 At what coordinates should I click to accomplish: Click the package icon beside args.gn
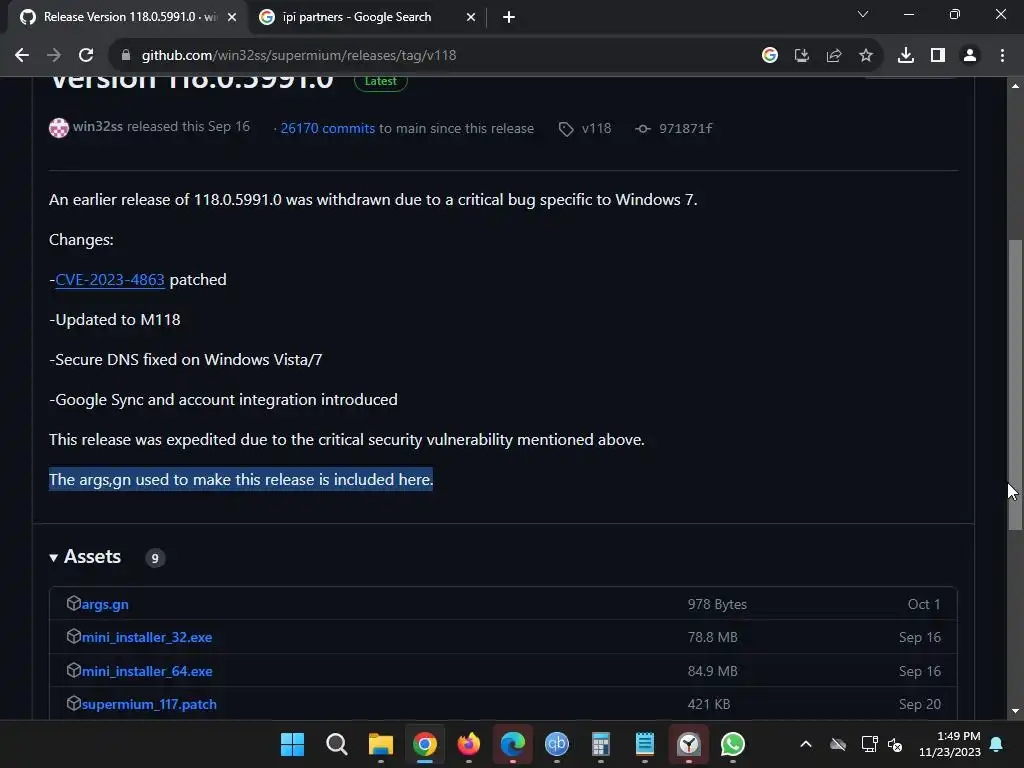(74, 603)
